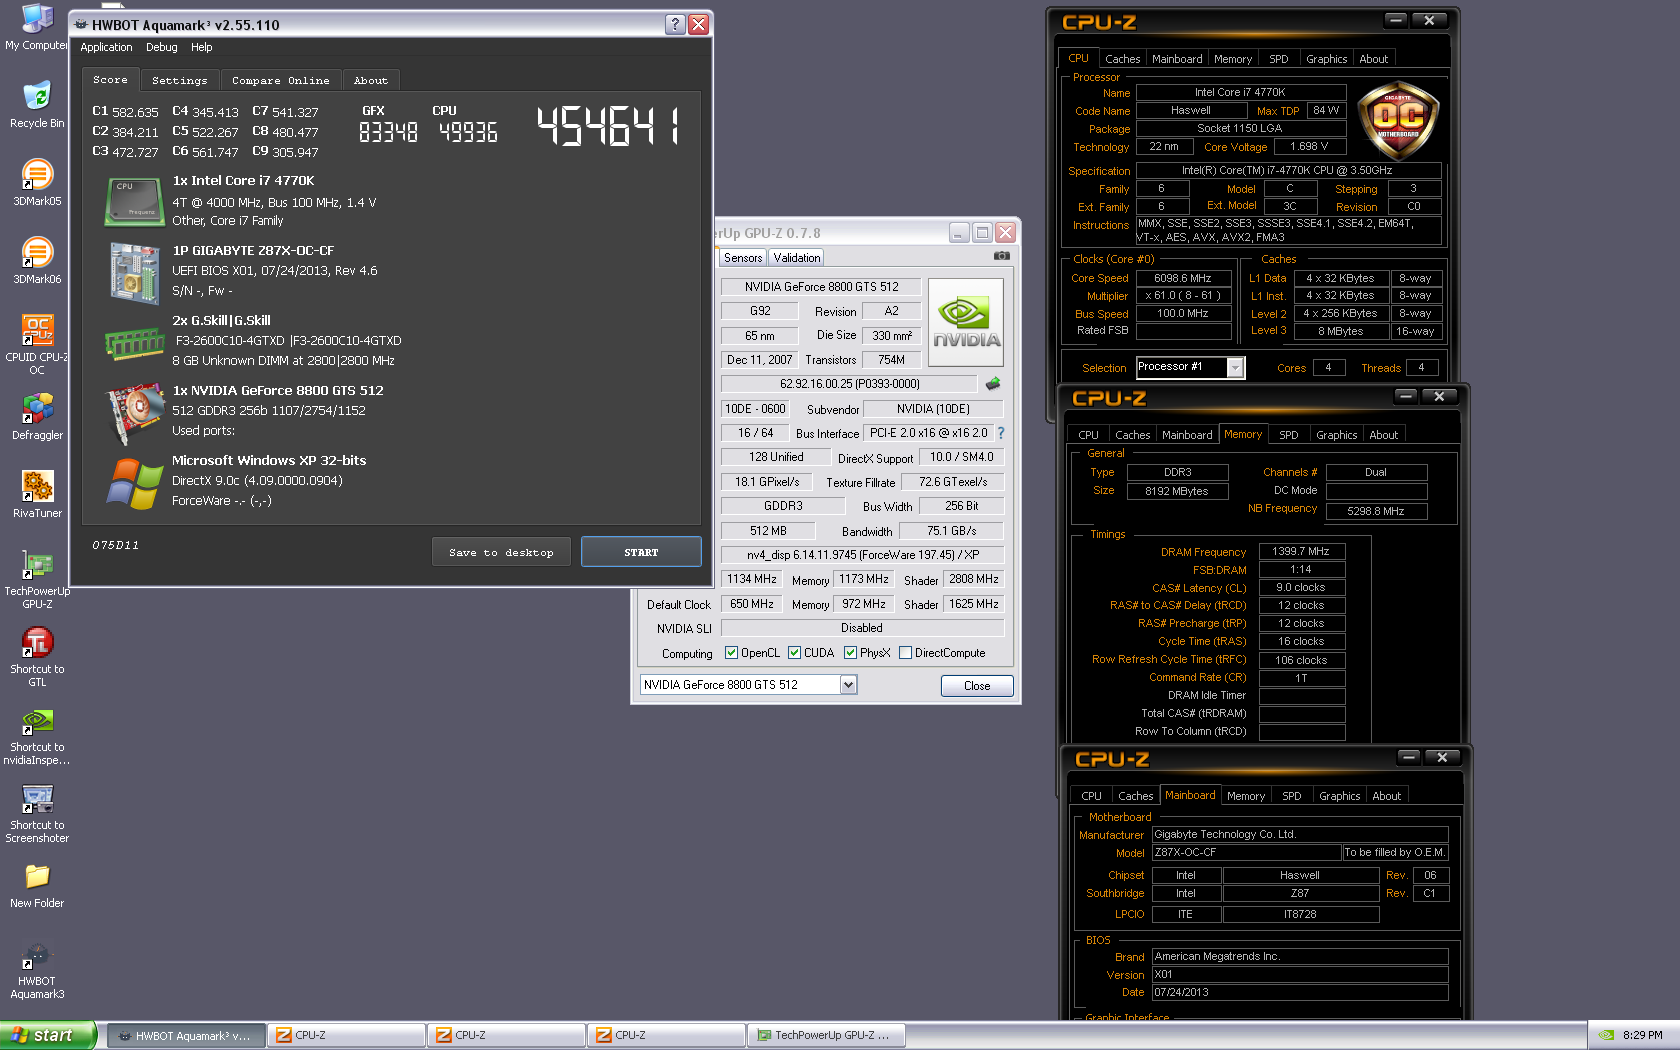Click the GPU name field NVIDIA GeForce 8800 GTS 512
Image resolution: width=1680 pixels, height=1050 pixels.
pyautogui.click(x=821, y=287)
